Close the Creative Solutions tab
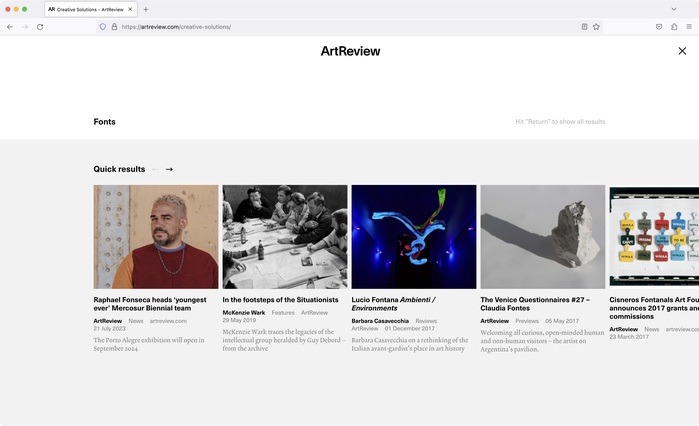Viewport: 699px width, 426px height. [130, 9]
